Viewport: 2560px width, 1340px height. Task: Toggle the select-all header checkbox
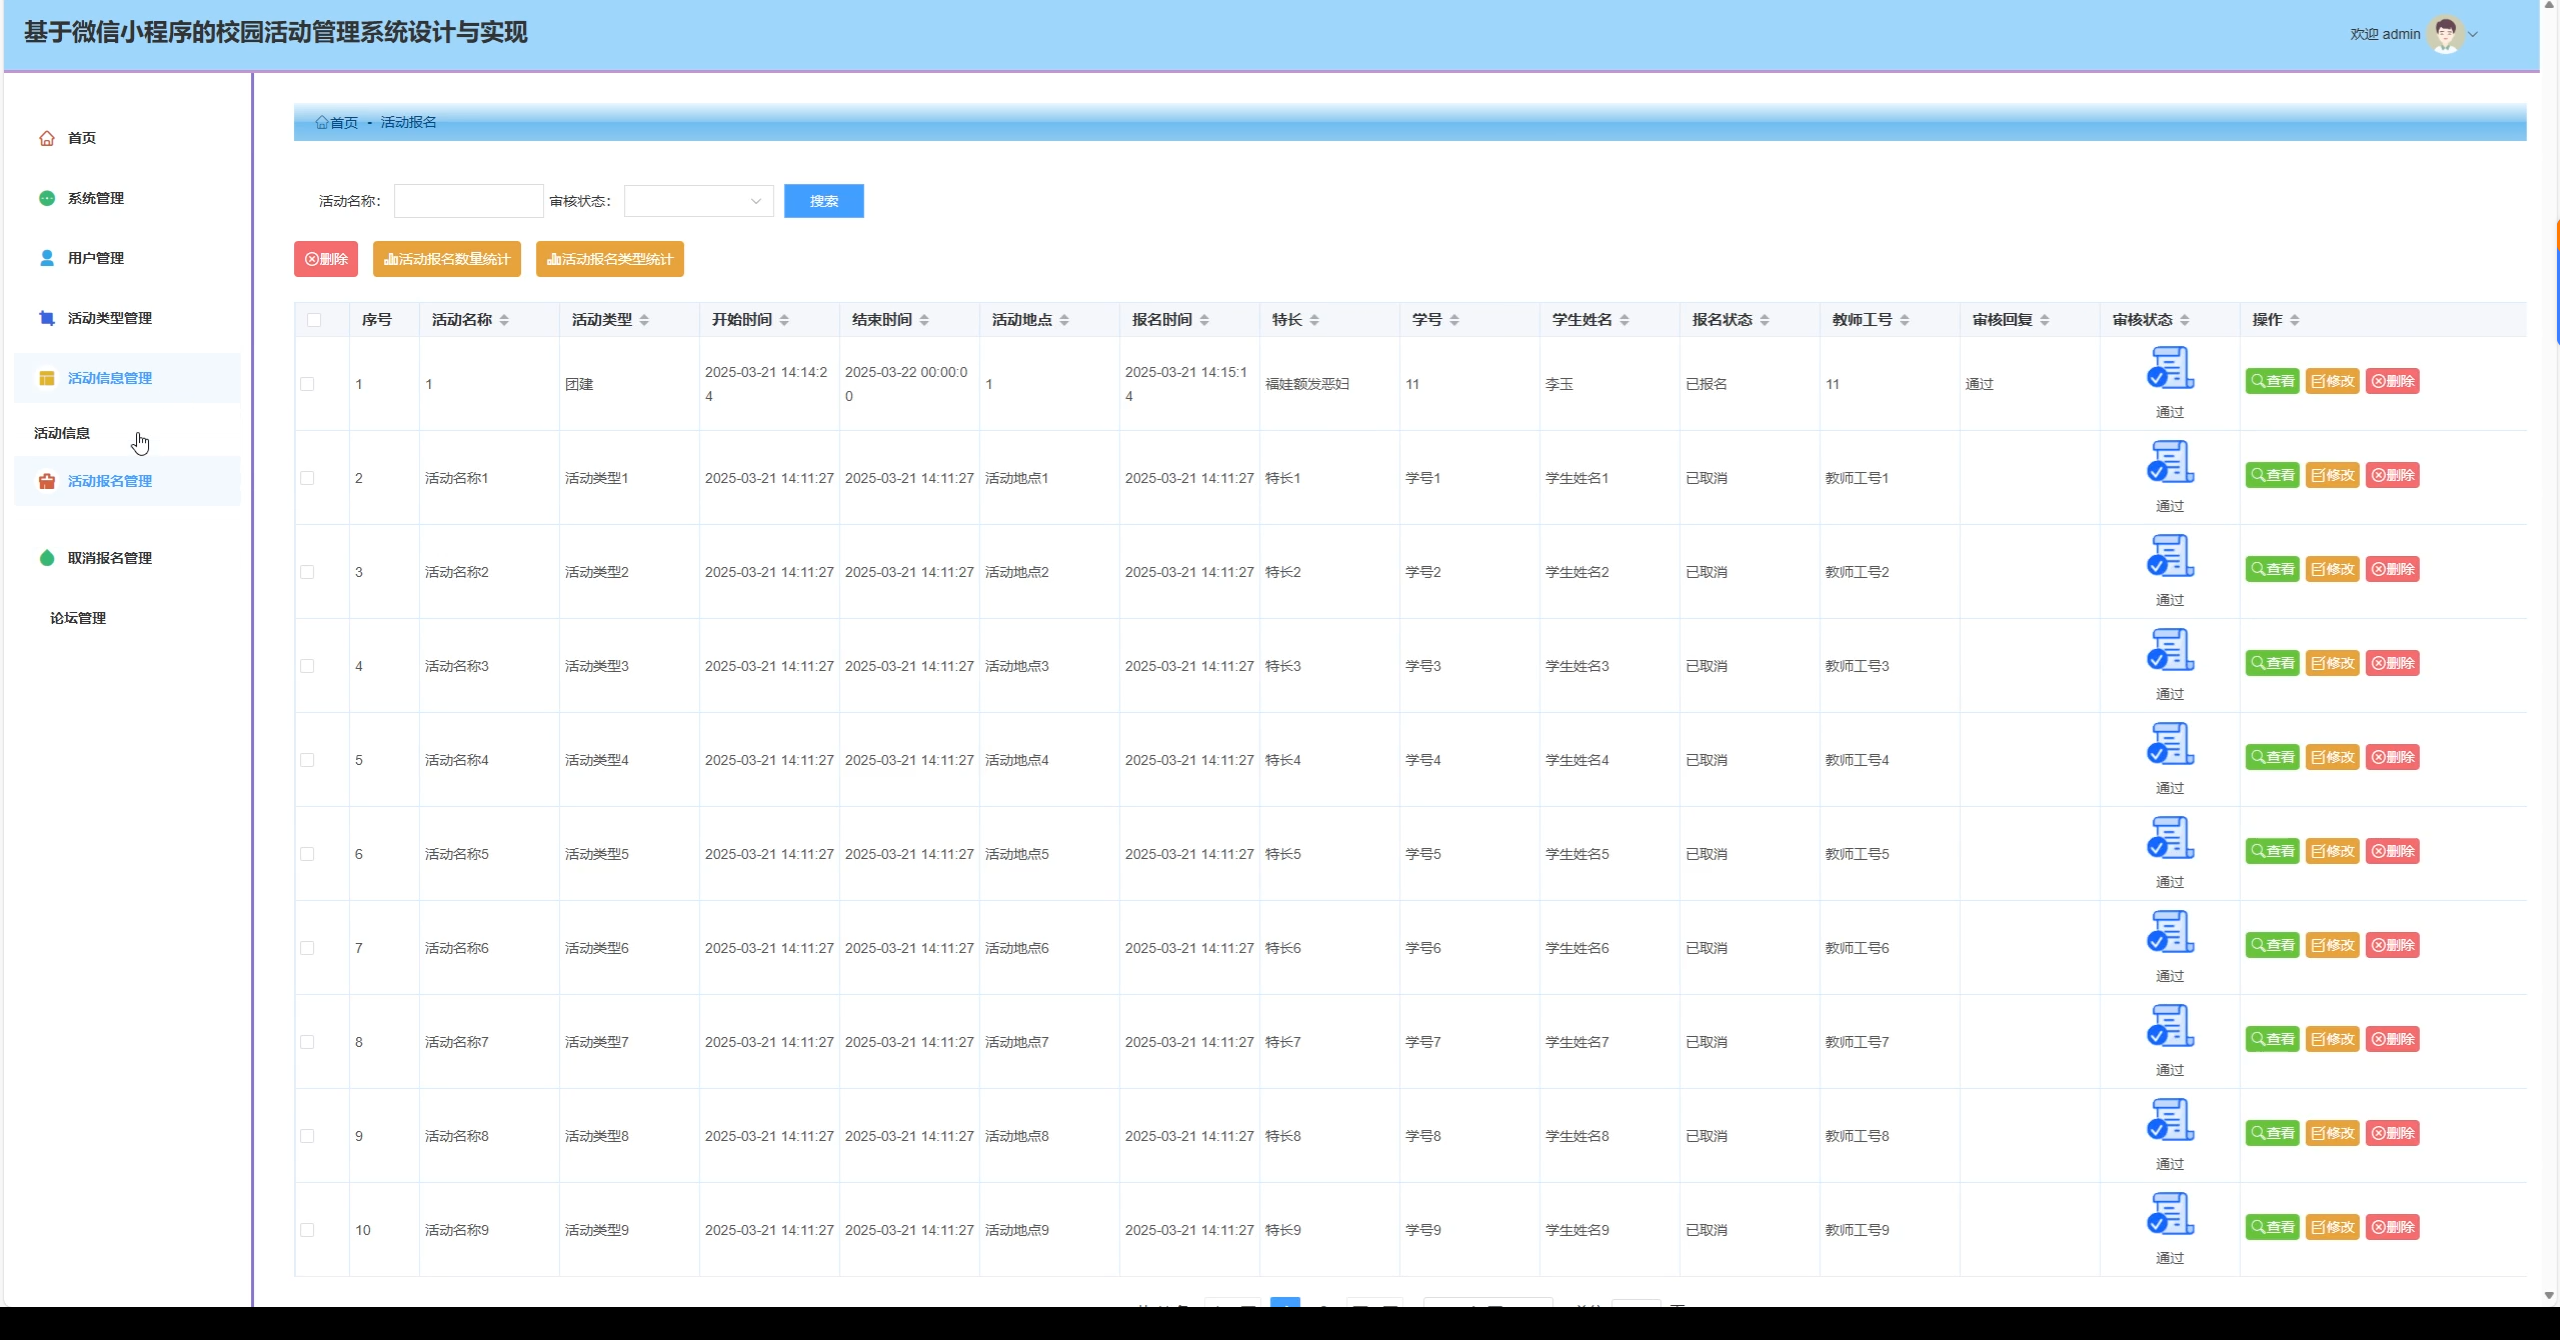click(x=314, y=320)
